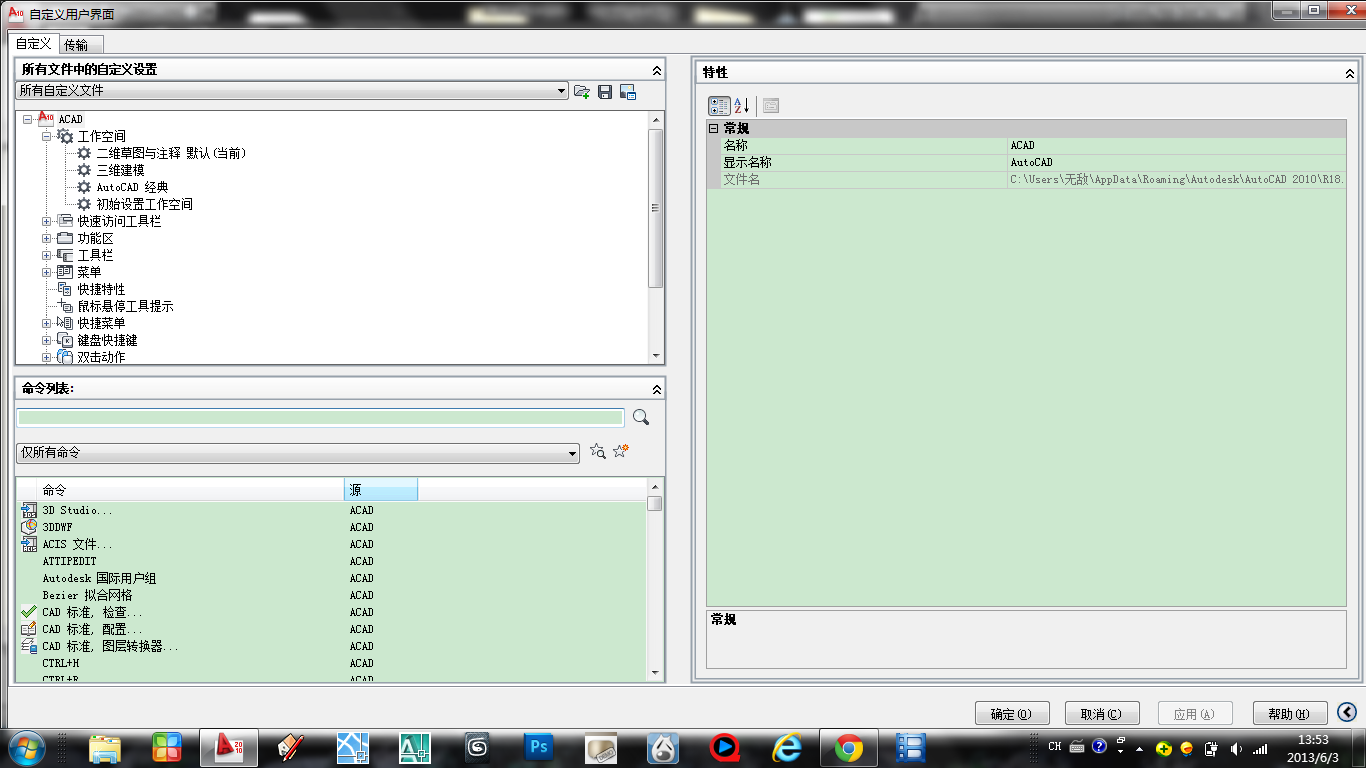Click the checkmark icon for CAD 标准, 检查
This screenshot has width=1366, height=768.
point(29,612)
